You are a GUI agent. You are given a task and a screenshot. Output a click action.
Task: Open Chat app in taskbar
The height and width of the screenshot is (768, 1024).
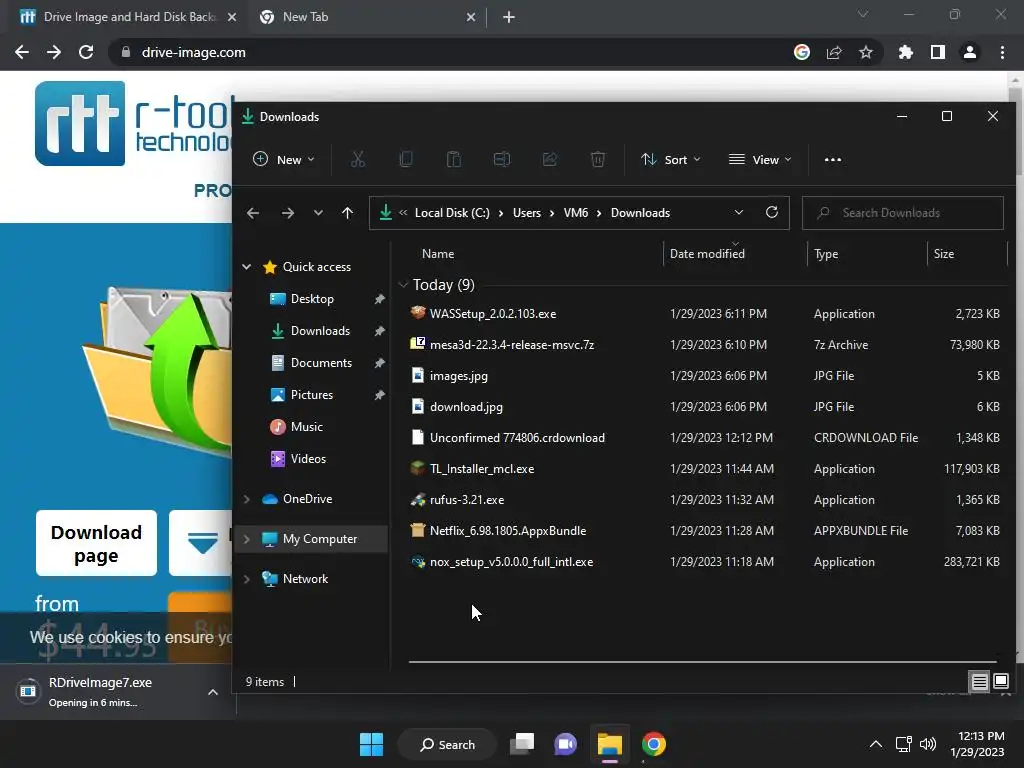coord(566,744)
